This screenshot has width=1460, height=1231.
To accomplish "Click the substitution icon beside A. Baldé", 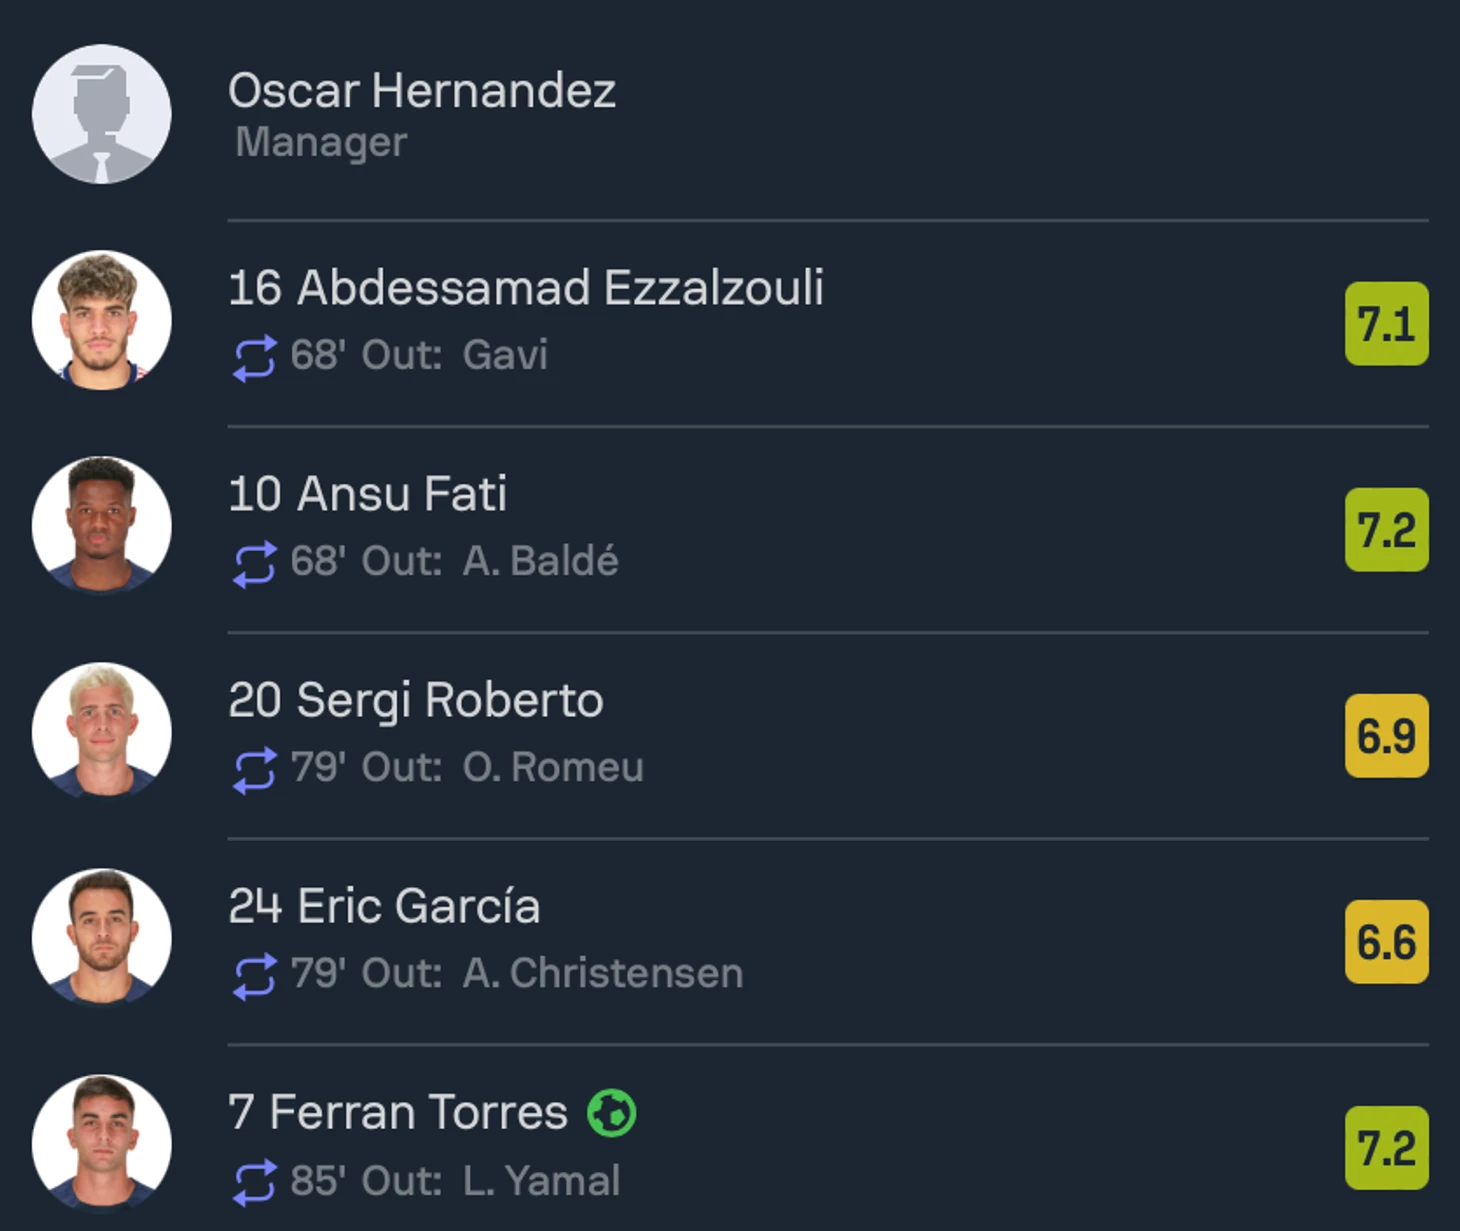I will click(x=254, y=563).
